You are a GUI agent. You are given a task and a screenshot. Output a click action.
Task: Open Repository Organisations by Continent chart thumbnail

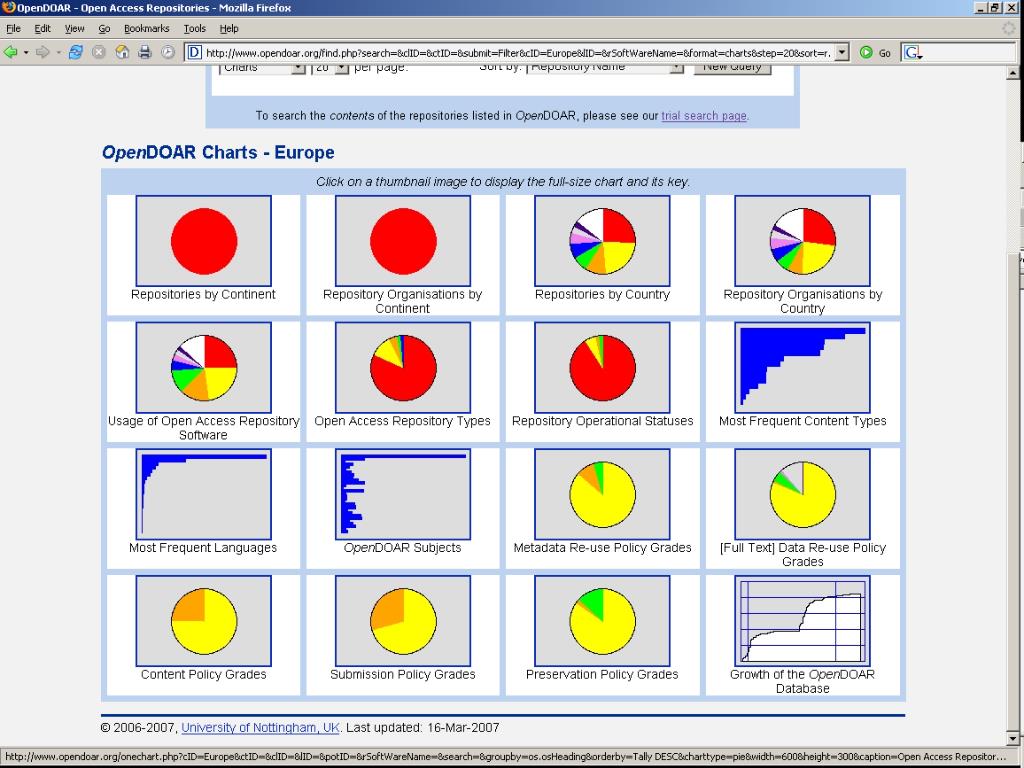(403, 240)
